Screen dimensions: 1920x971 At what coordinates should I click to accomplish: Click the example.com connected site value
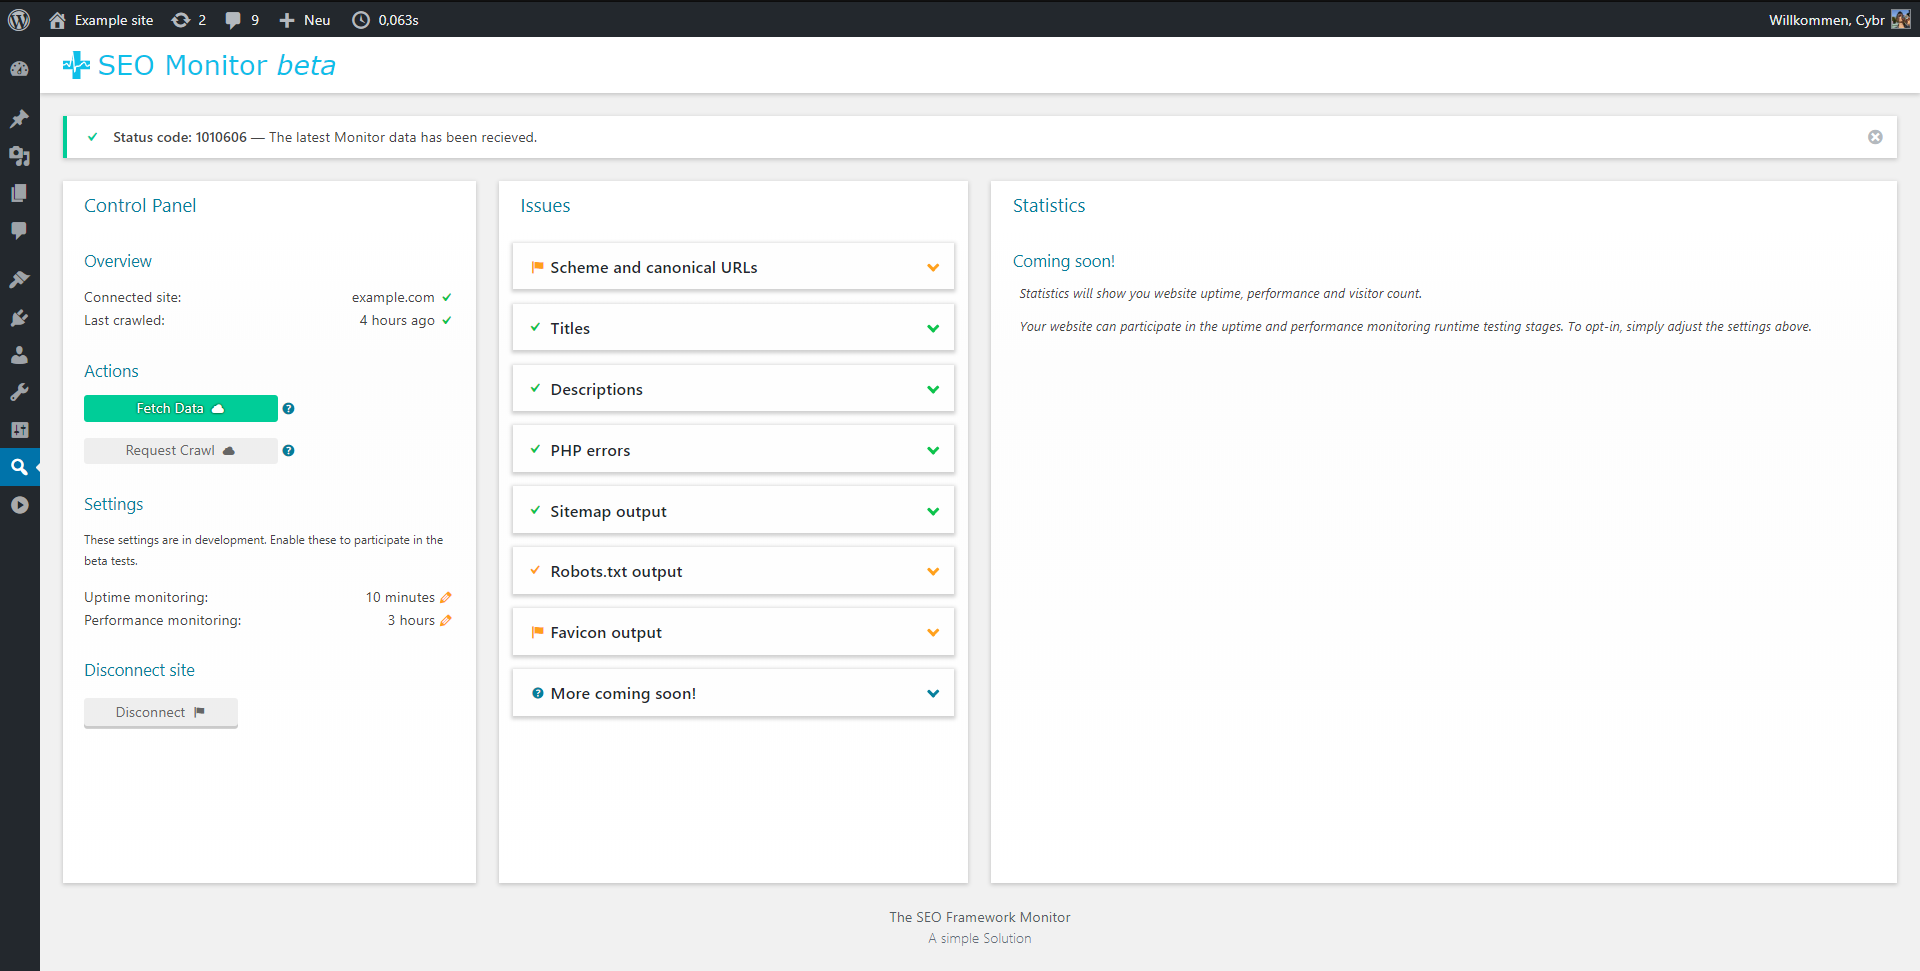point(393,298)
